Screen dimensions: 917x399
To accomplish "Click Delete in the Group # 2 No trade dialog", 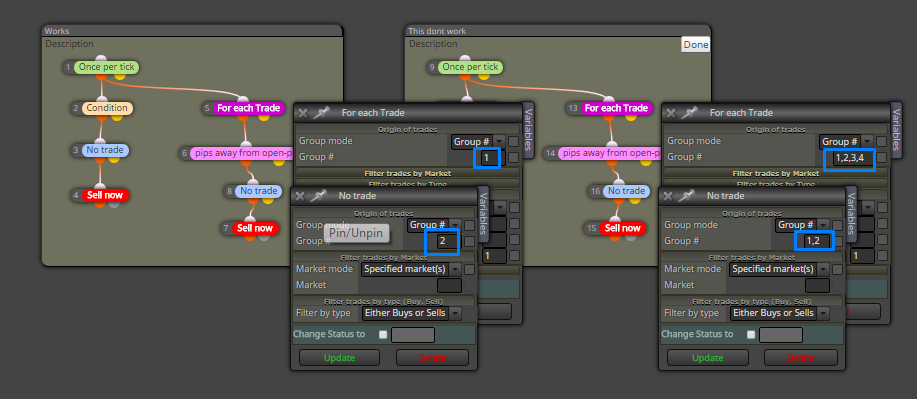I will click(x=432, y=357).
